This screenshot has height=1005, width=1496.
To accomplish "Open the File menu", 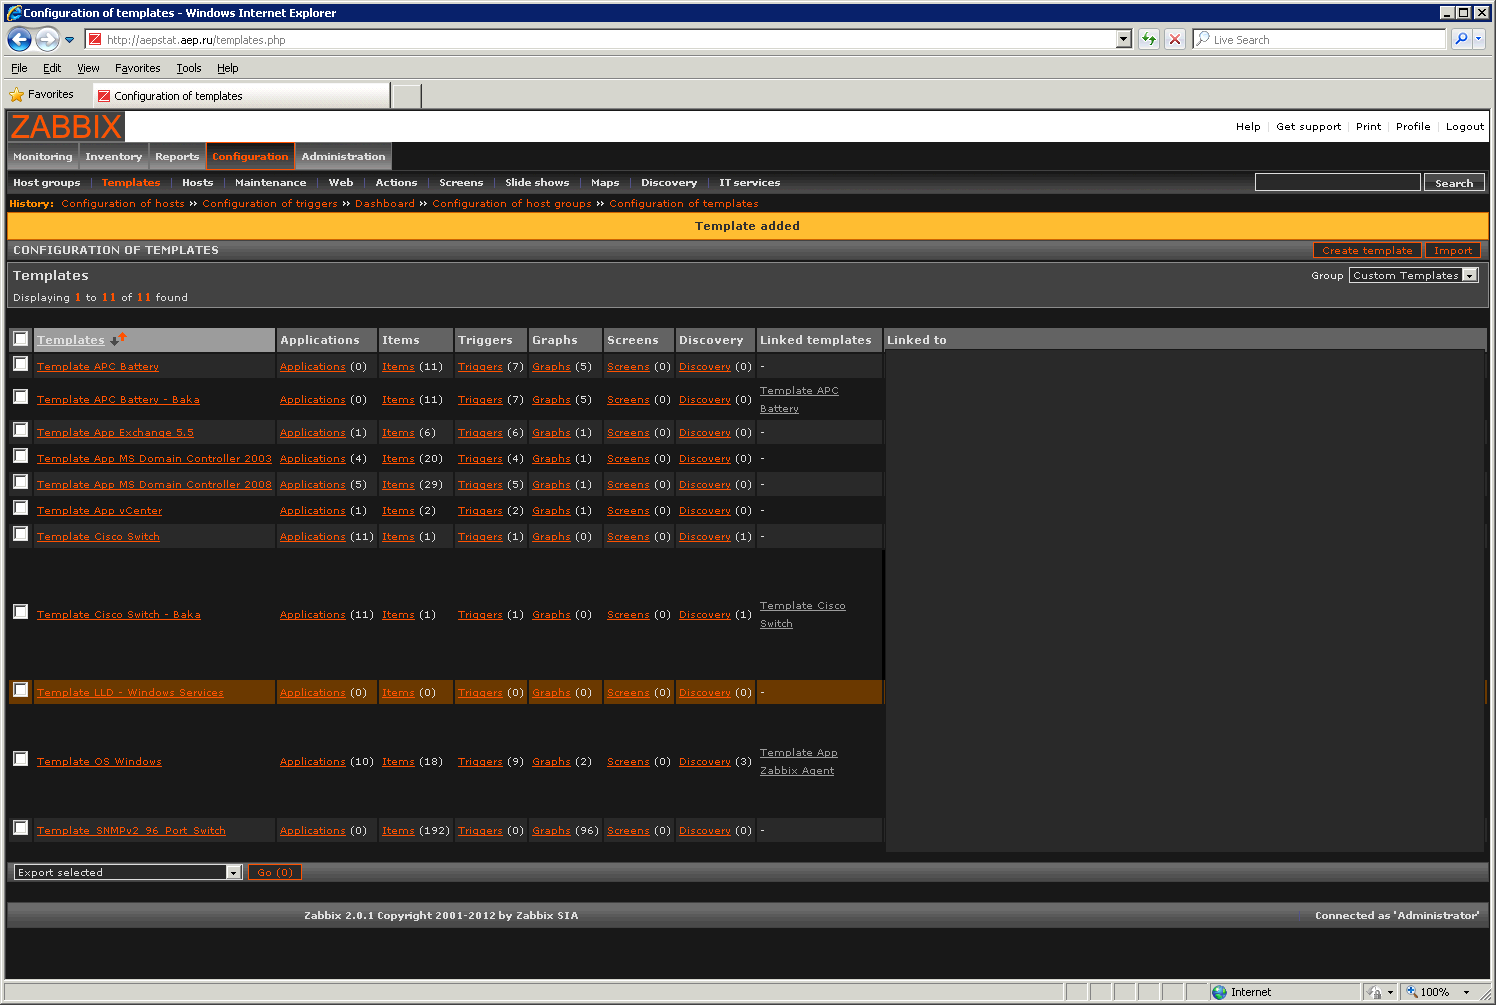I will tap(19, 68).
